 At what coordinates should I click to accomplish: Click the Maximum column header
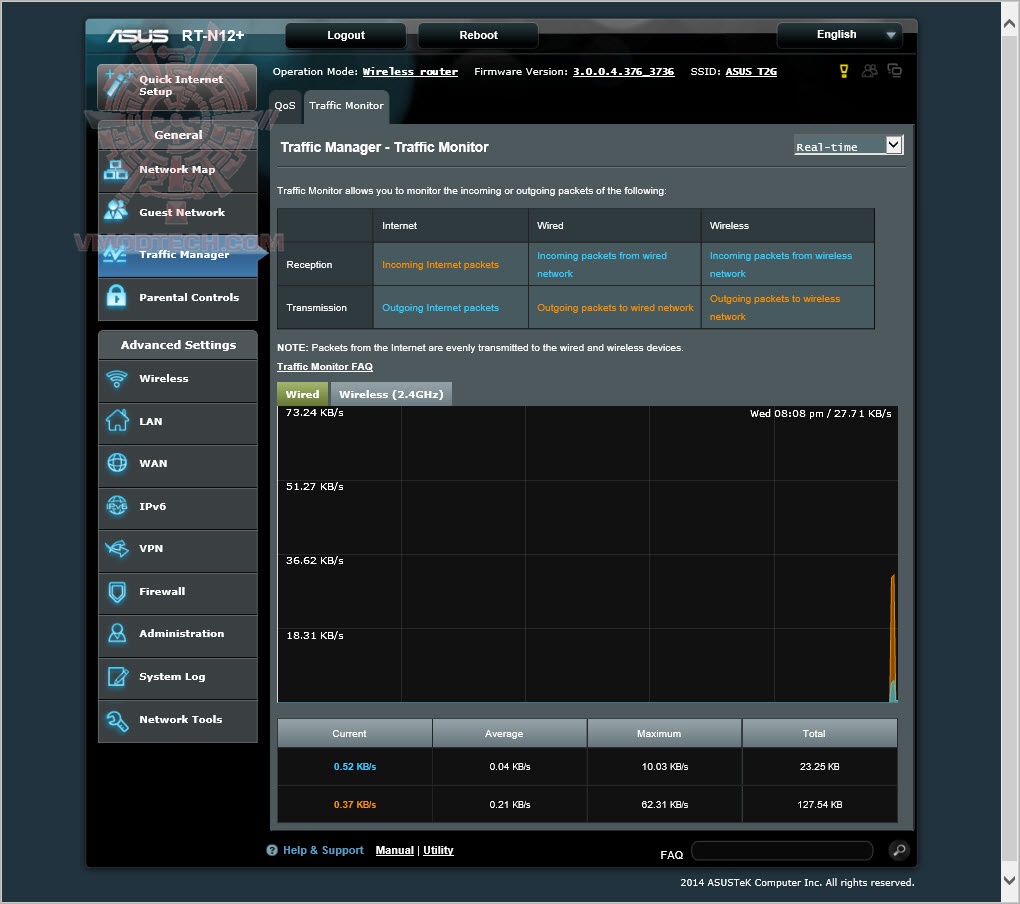pos(664,733)
